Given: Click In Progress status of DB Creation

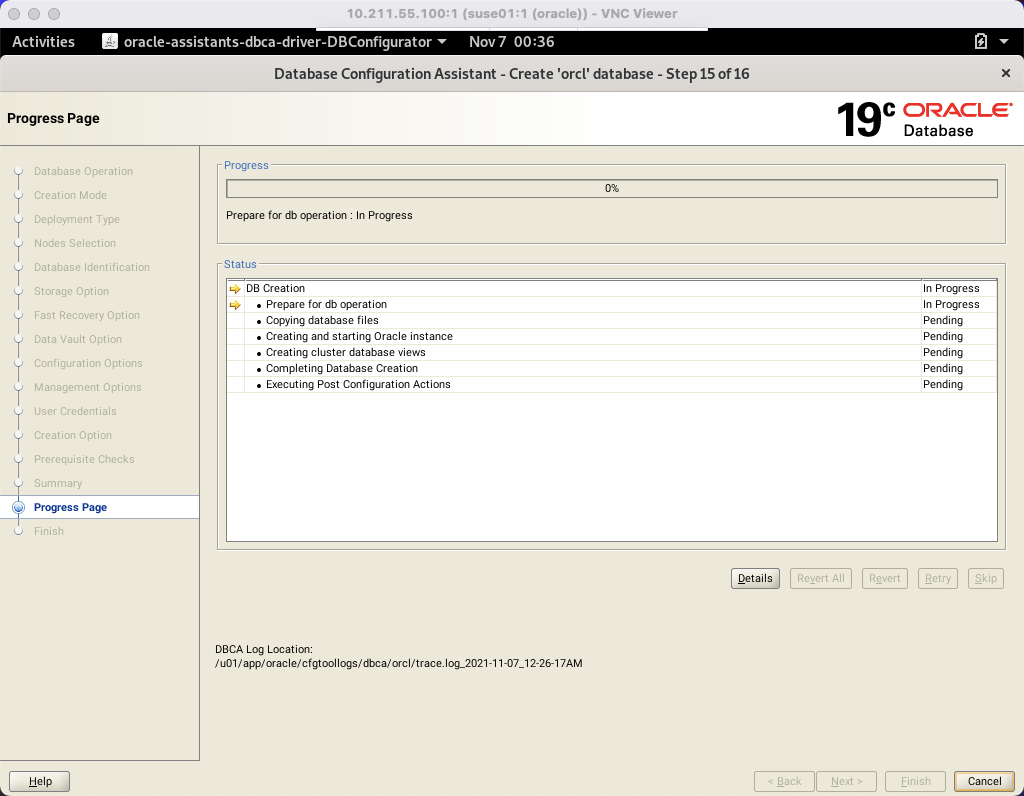Looking at the screenshot, I should click(951, 289).
